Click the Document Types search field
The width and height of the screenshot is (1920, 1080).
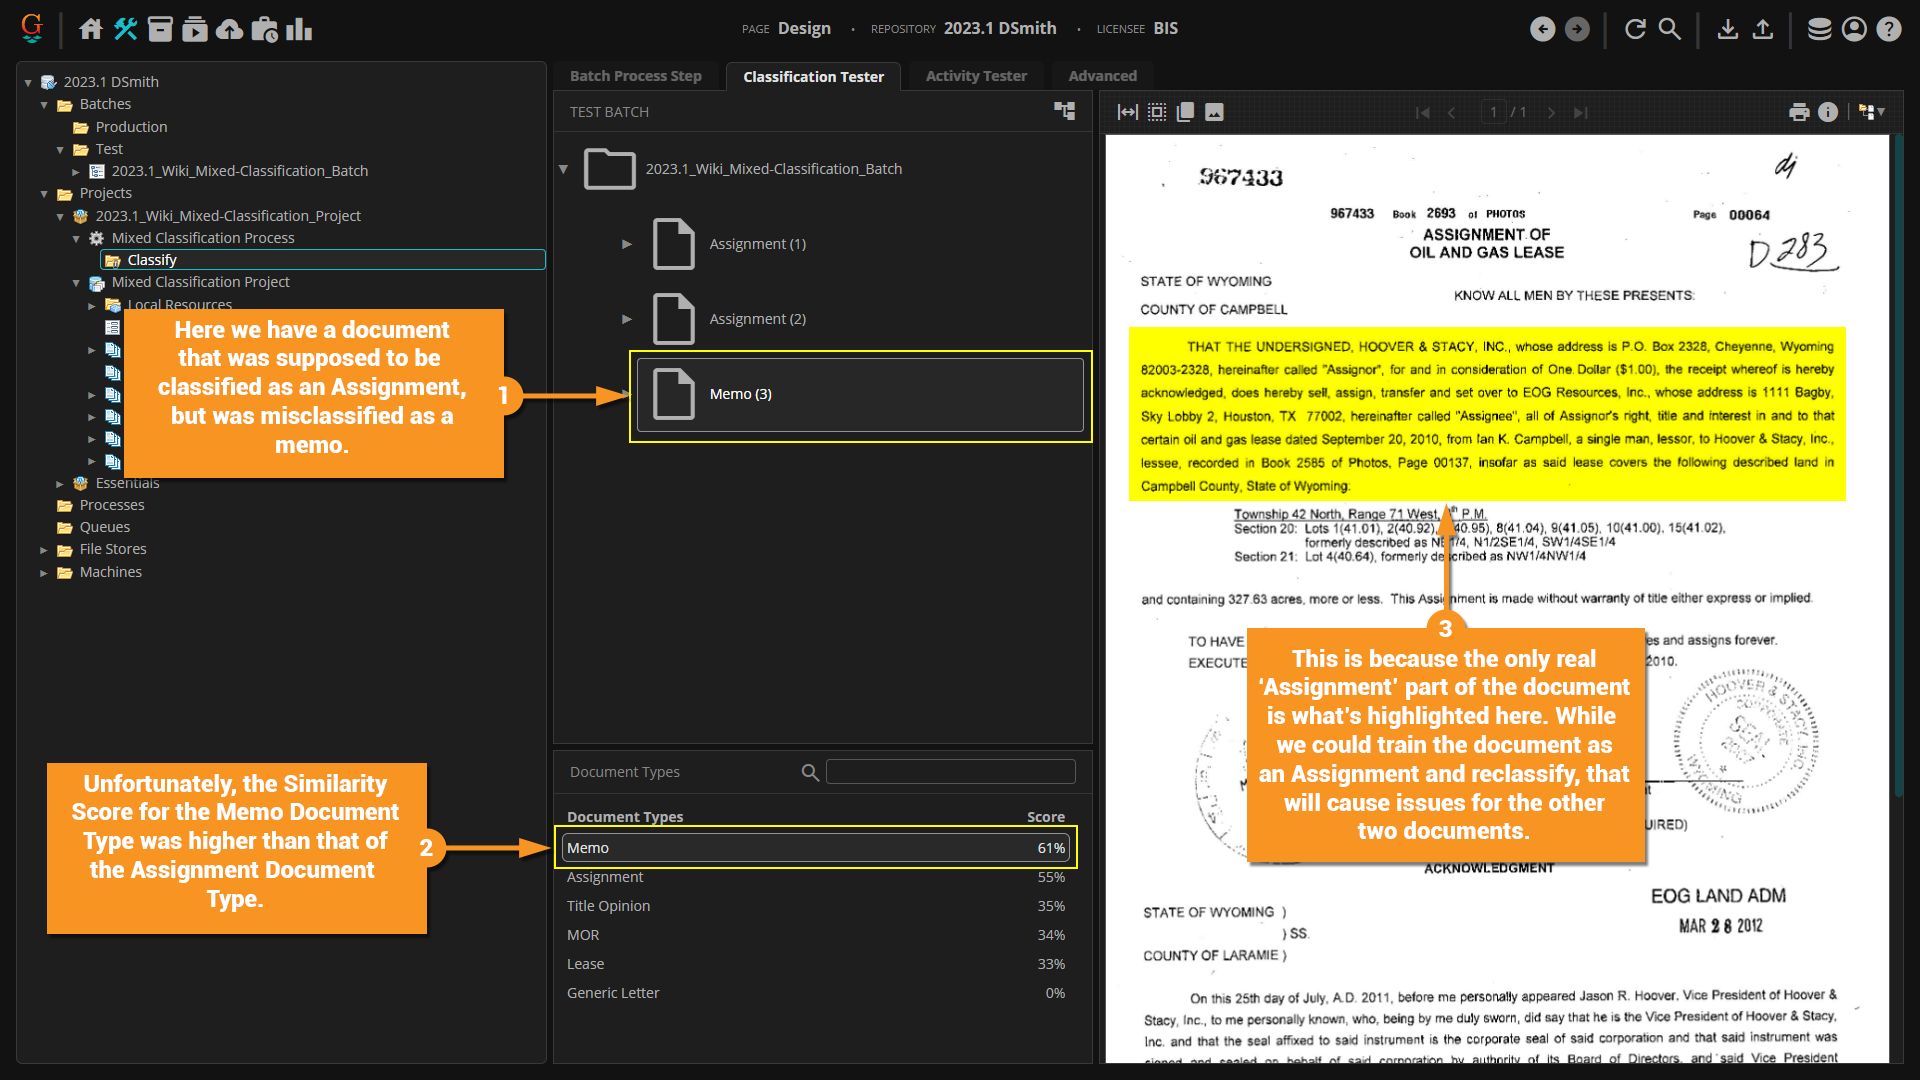tap(950, 772)
